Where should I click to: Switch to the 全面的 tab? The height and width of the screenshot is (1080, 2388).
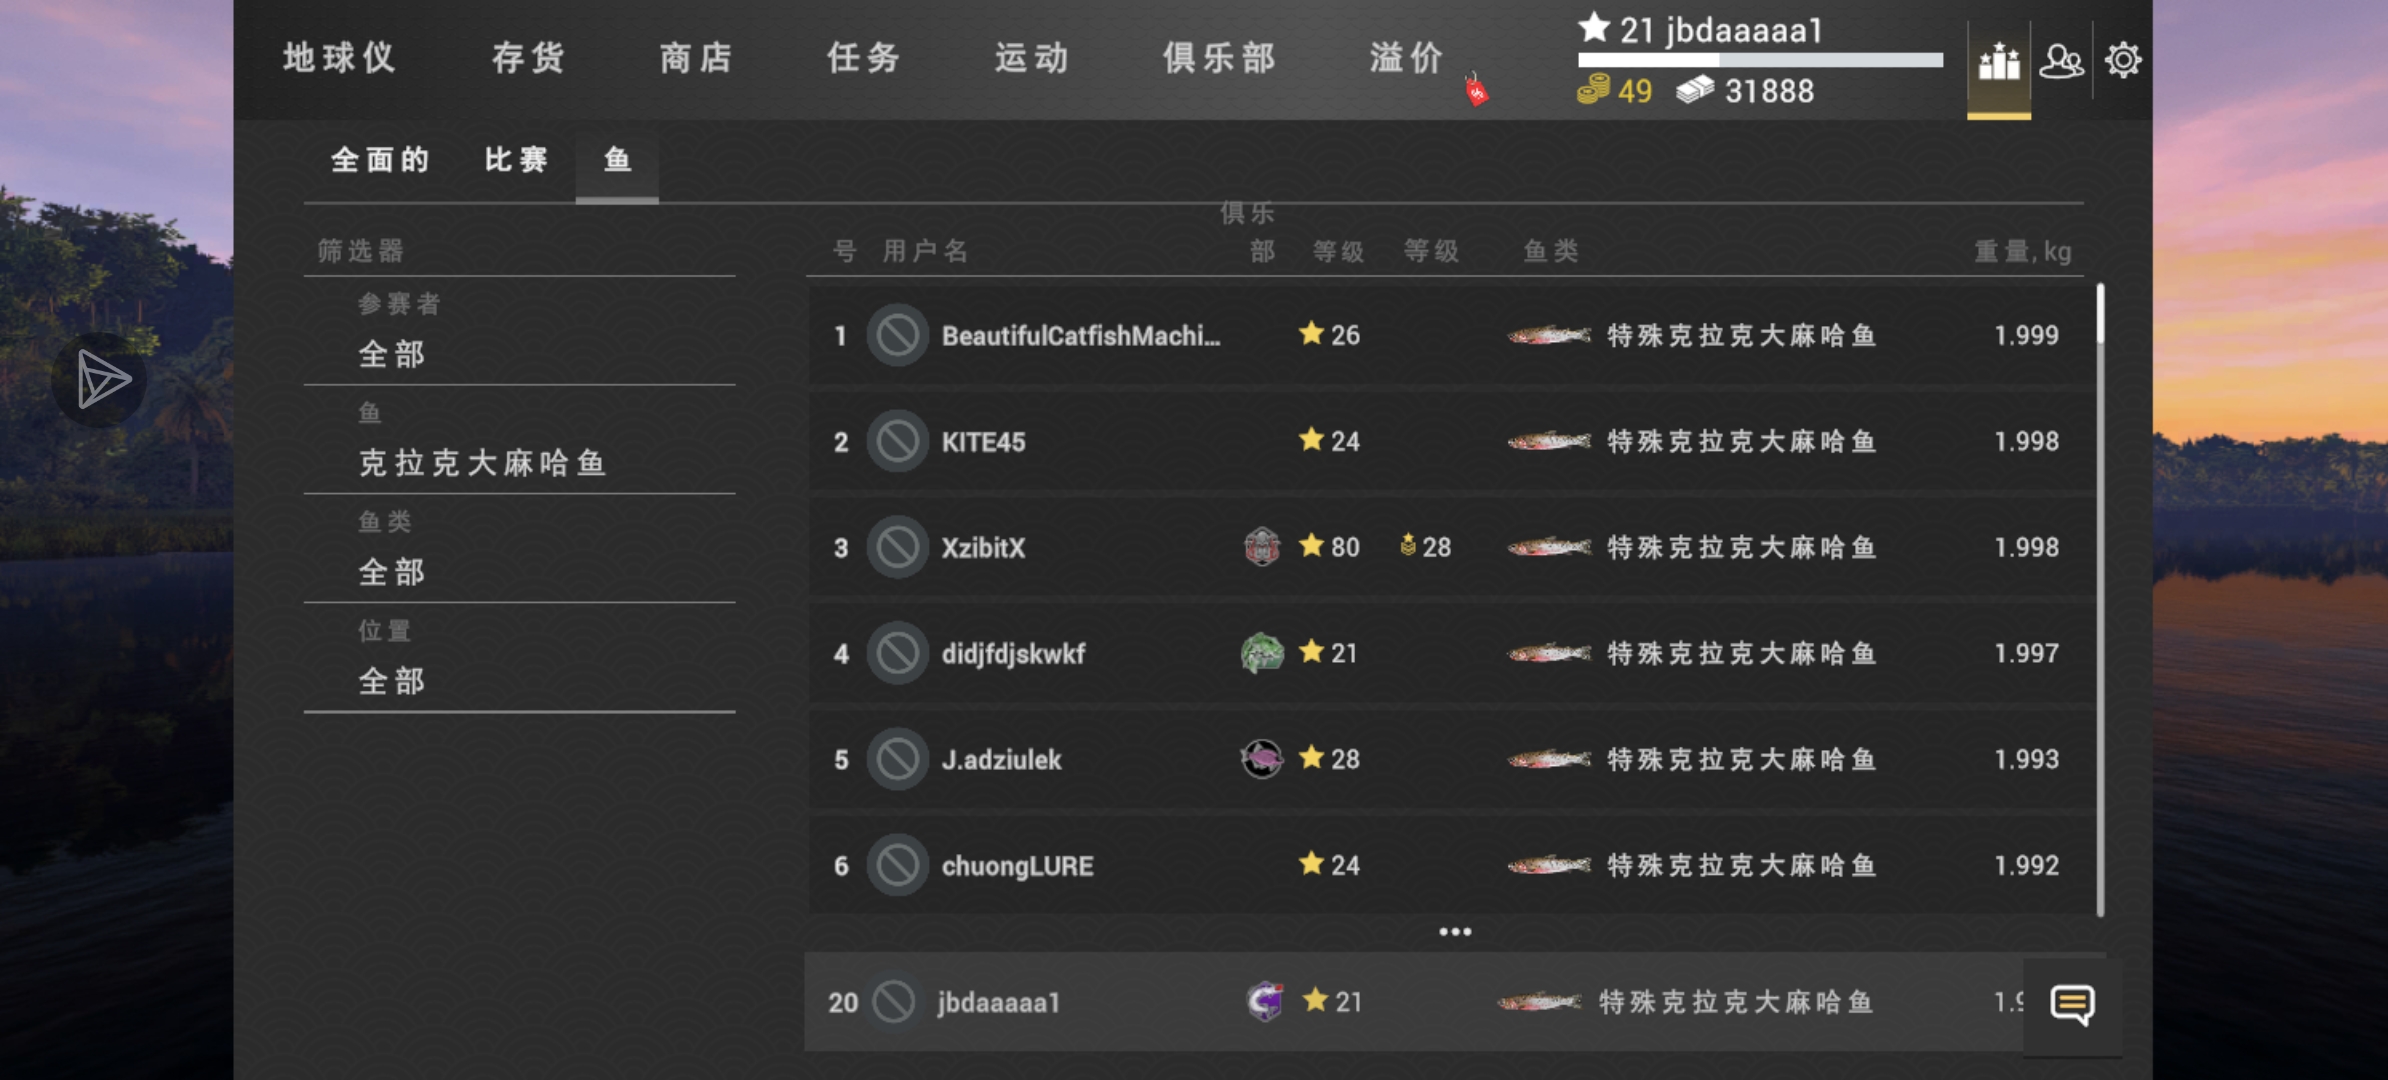pyautogui.click(x=380, y=160)
